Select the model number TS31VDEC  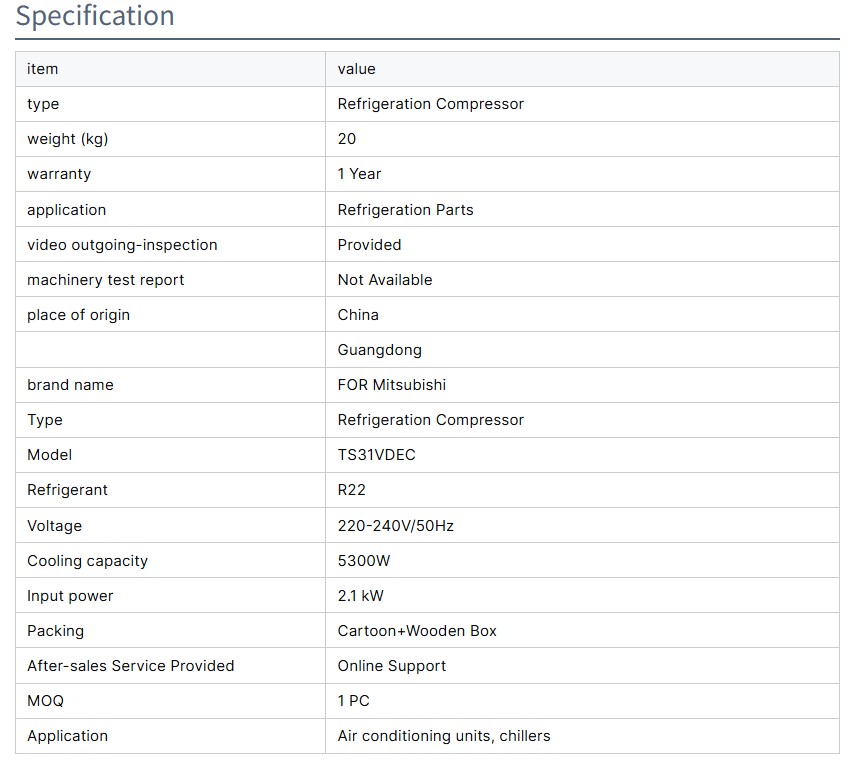[x=376, y=455]
